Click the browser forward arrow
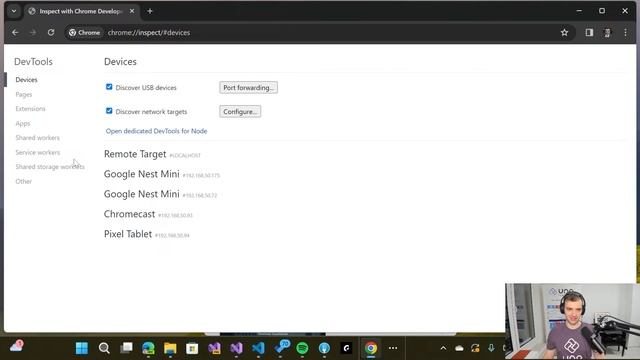The height and width of the screenshot is (360, 640). click(33, 32)
